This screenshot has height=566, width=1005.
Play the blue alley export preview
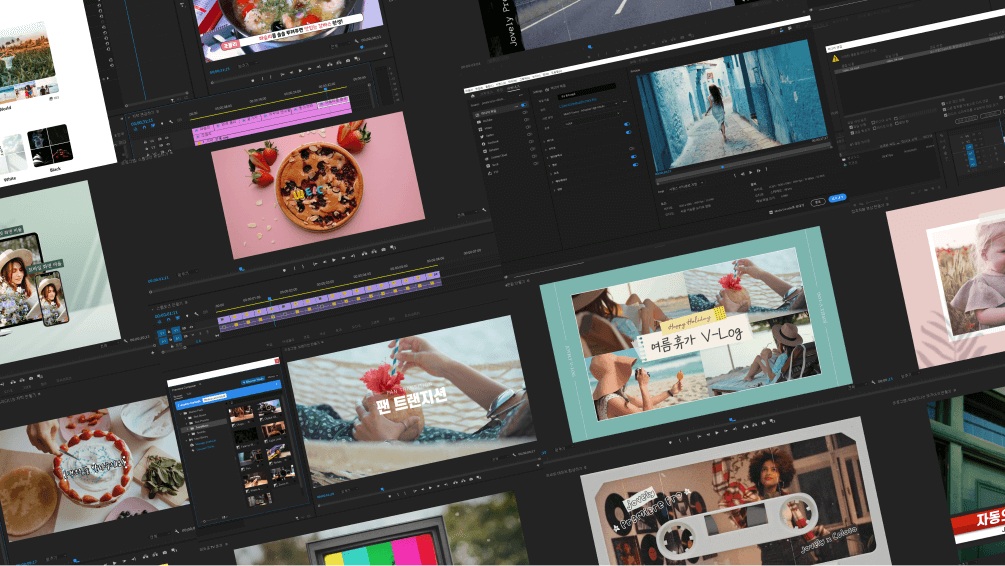coord(751,172)
